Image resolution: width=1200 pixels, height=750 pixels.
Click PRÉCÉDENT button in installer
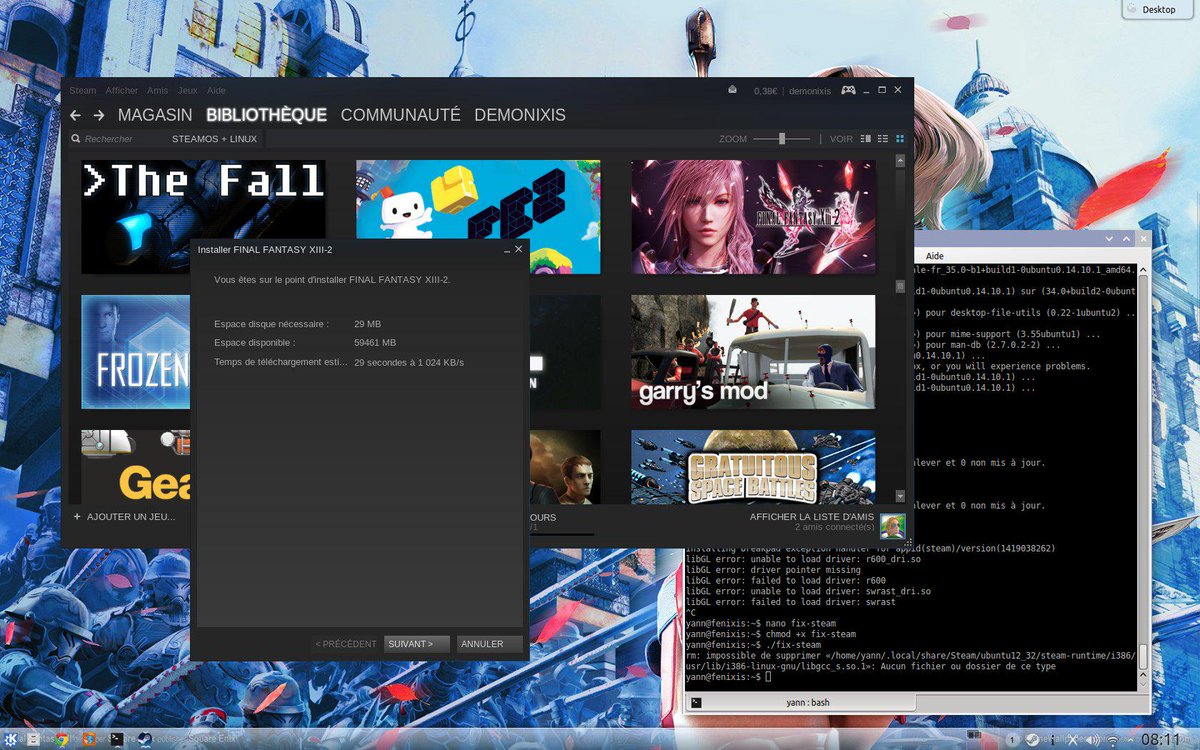coord(345,644)
